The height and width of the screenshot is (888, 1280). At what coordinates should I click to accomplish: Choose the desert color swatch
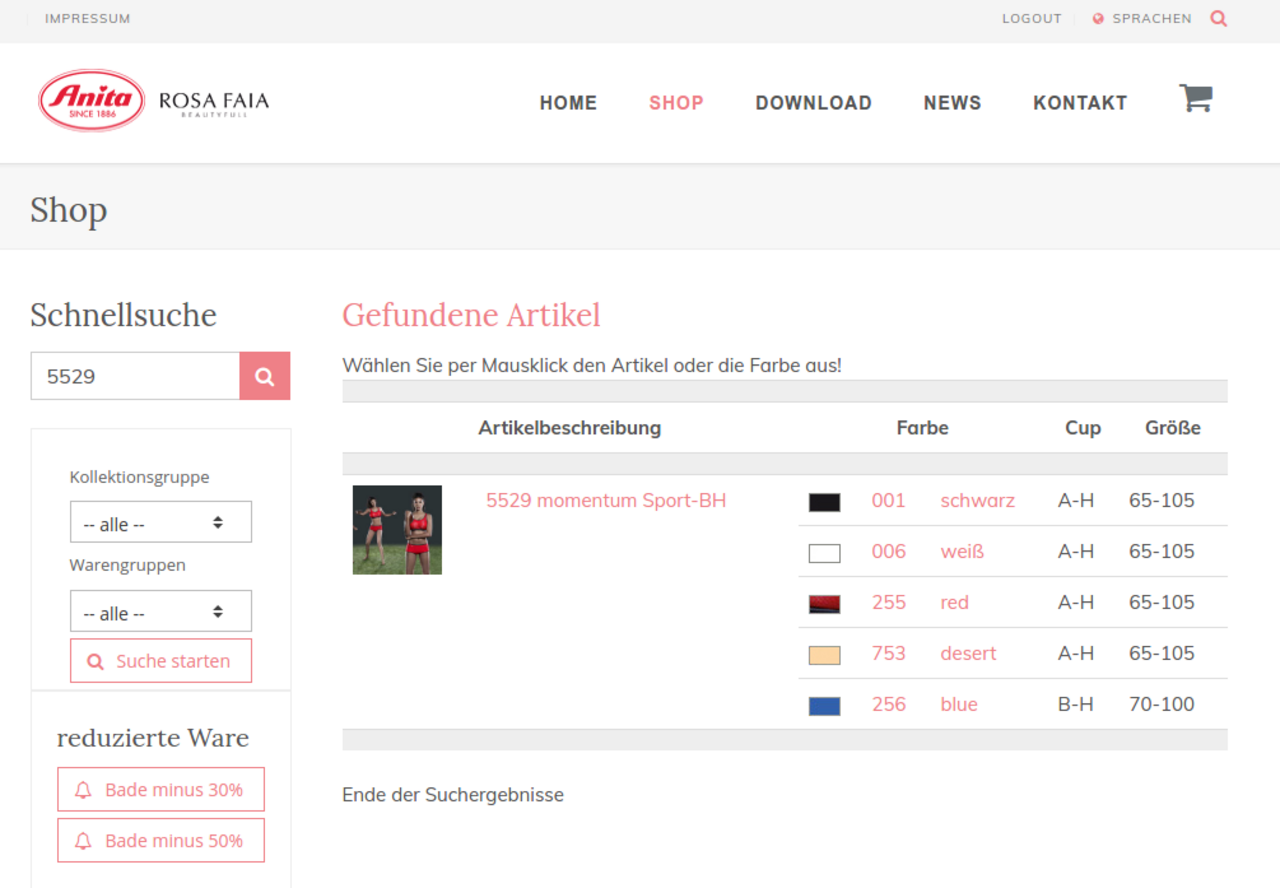tap(824, 655)
